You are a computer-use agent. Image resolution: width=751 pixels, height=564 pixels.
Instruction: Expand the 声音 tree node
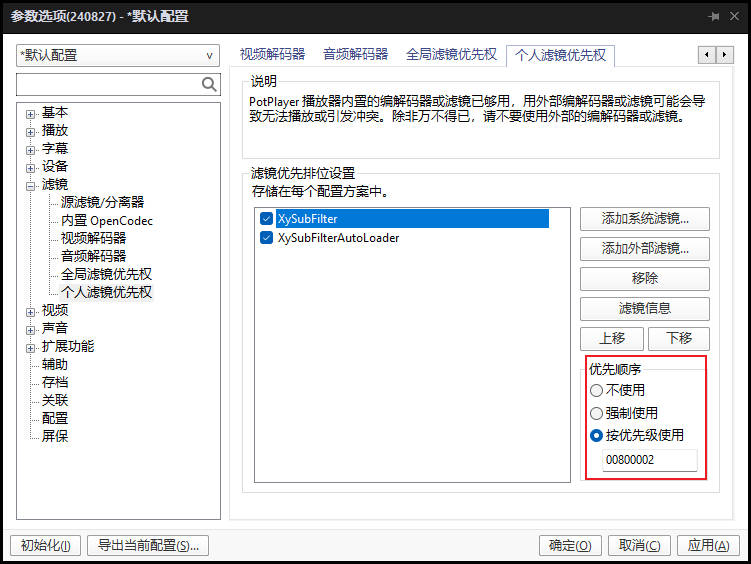(x=31, y=330)
